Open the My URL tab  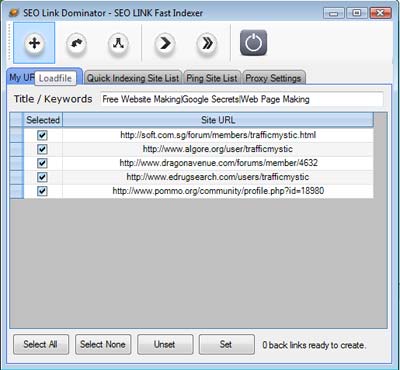click(22, 77)
